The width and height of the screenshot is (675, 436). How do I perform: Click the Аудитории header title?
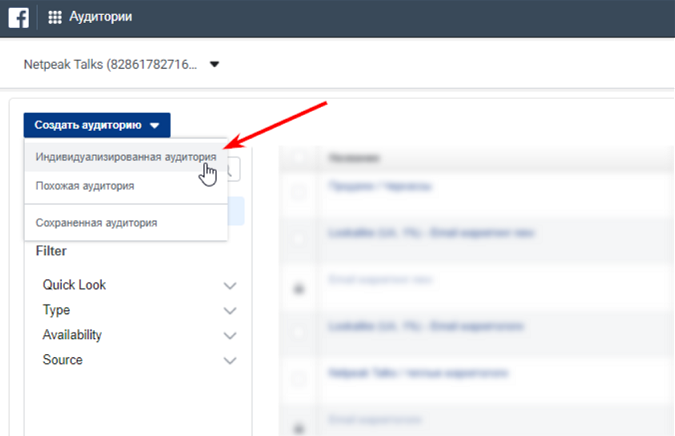click(x=101, y=17)
